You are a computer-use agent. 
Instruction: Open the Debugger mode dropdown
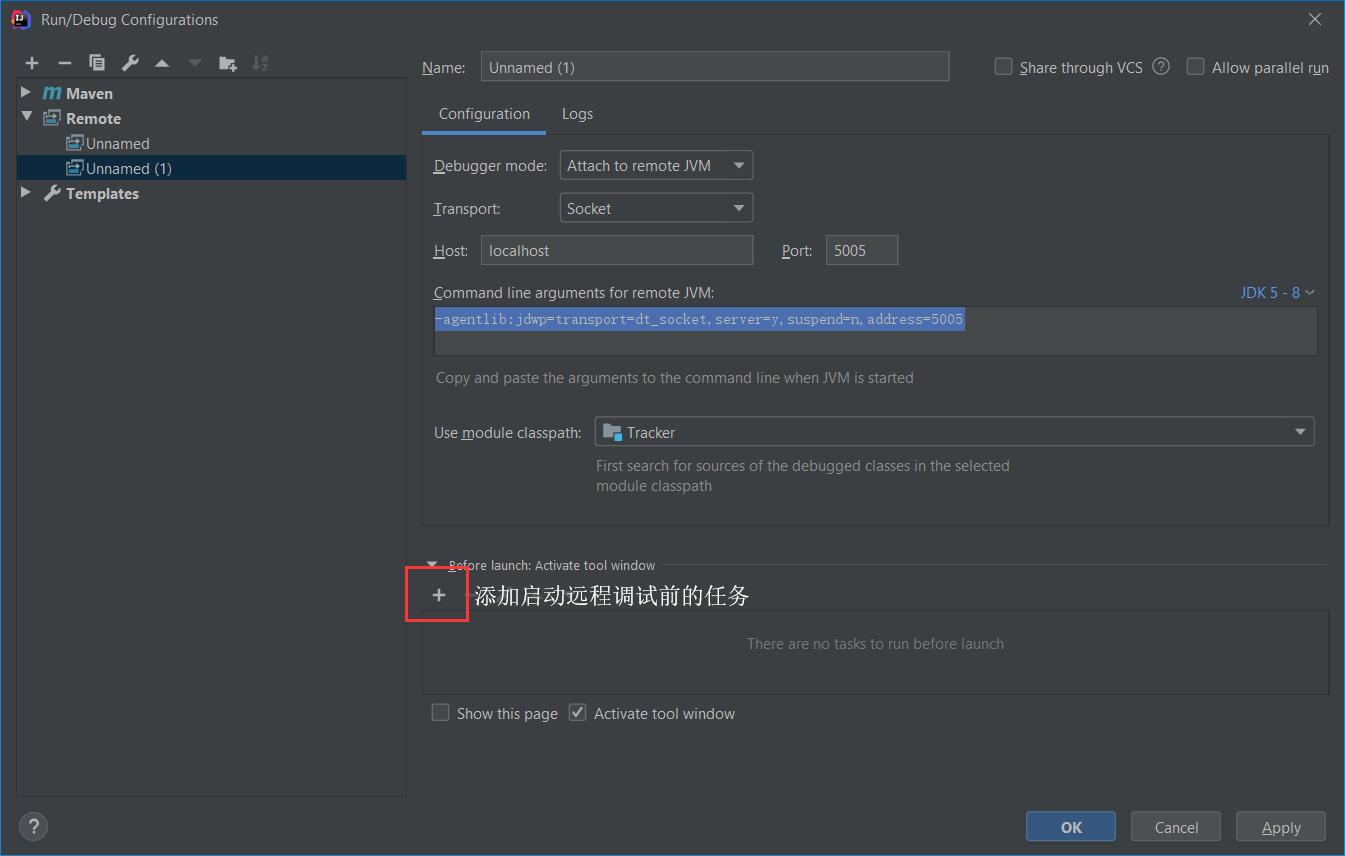[655, 166]
